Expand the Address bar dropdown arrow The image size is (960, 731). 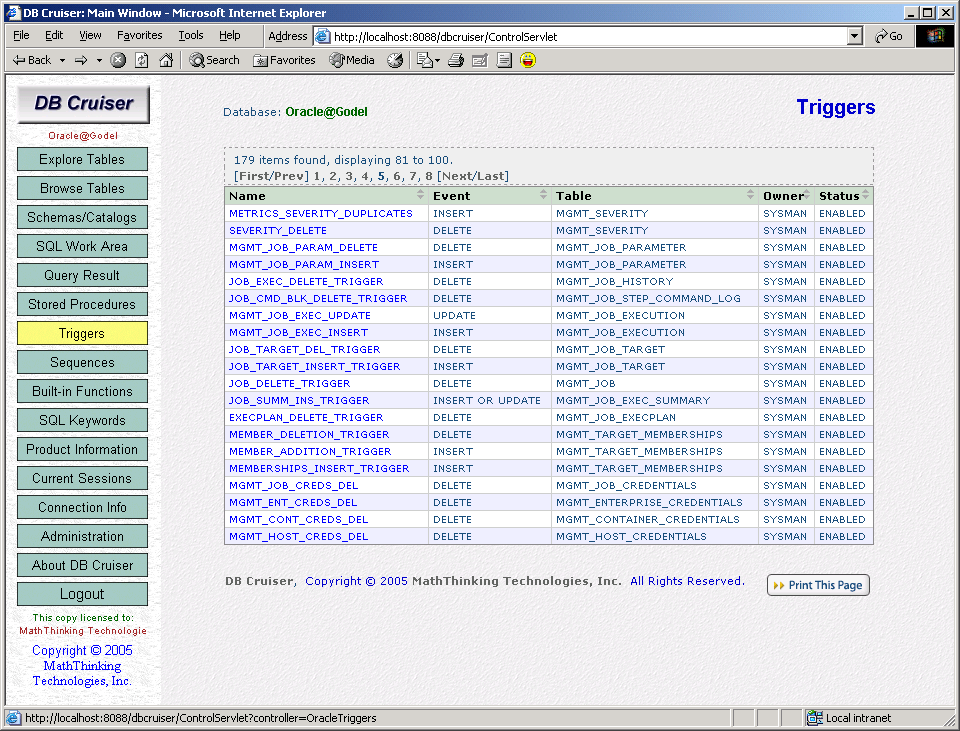[x=854, y=36]
